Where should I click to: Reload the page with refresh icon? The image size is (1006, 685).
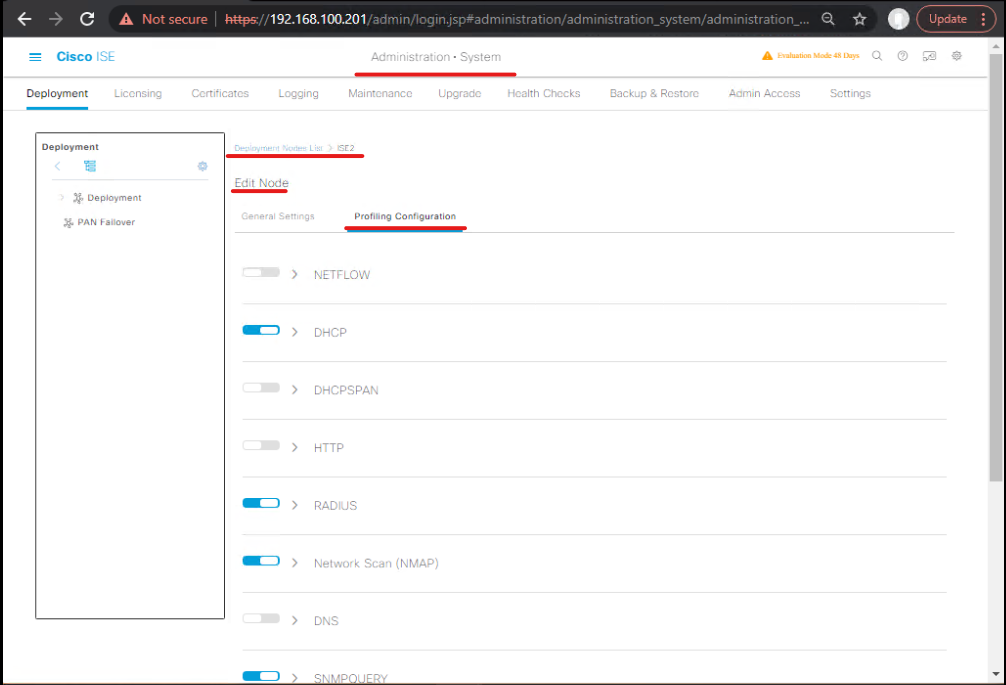click(x=87, y=19)
